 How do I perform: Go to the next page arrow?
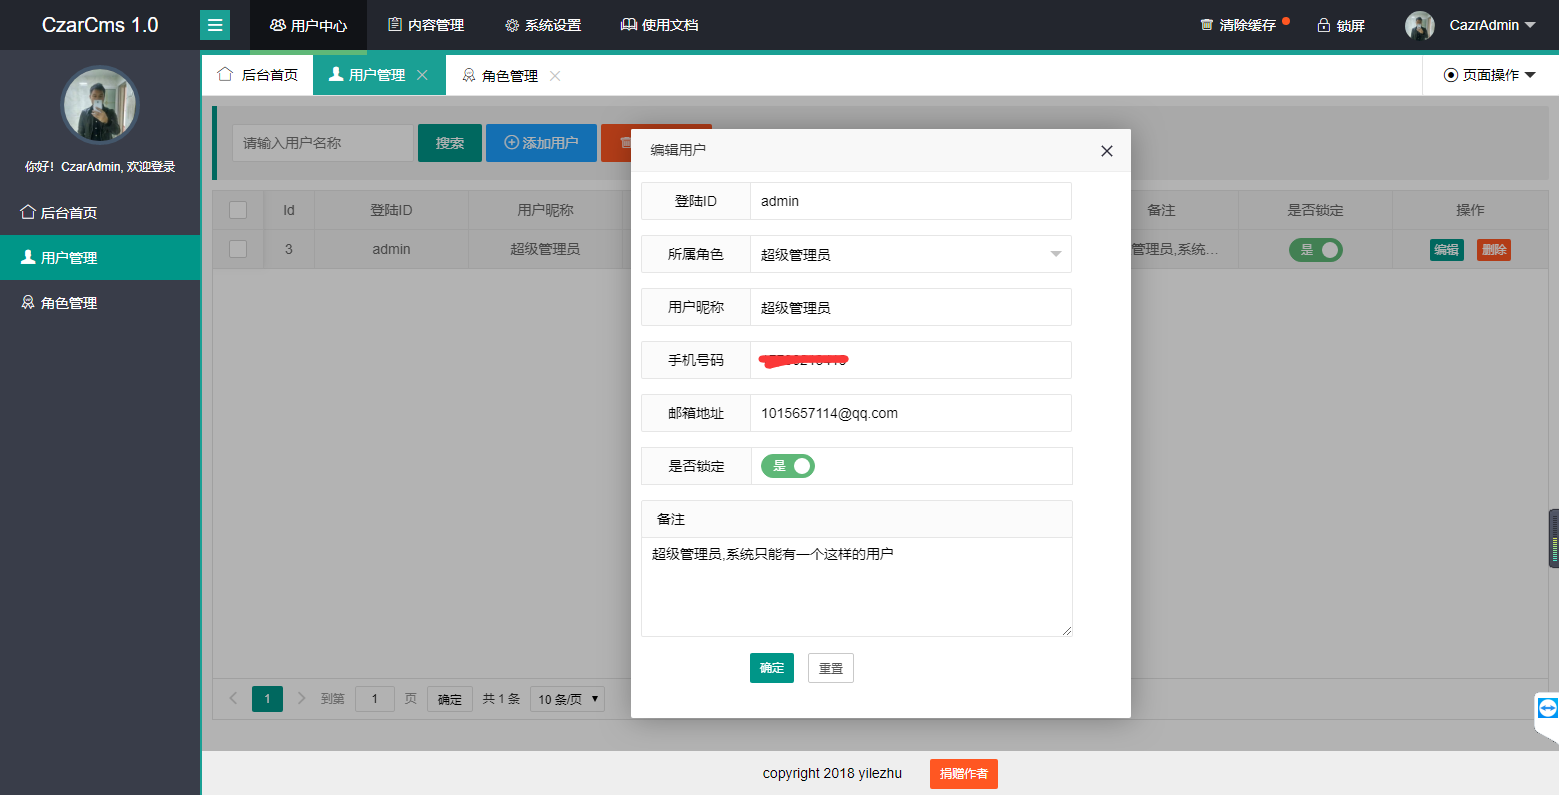point(302,698)
